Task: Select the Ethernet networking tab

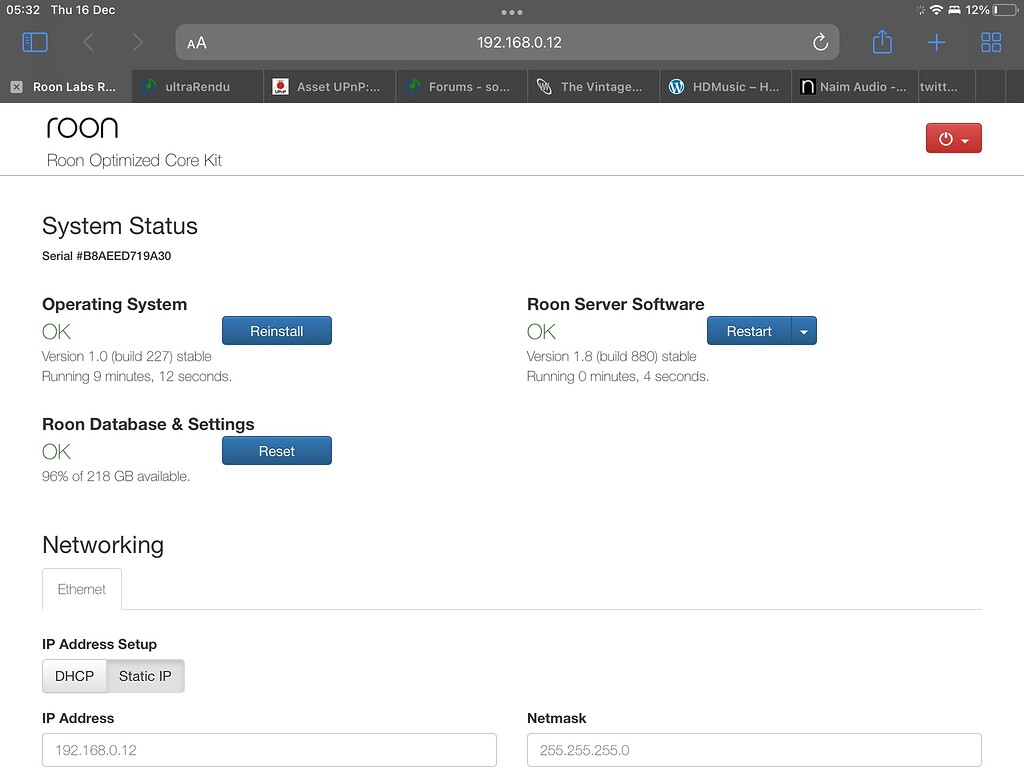Action: [81, 589]
